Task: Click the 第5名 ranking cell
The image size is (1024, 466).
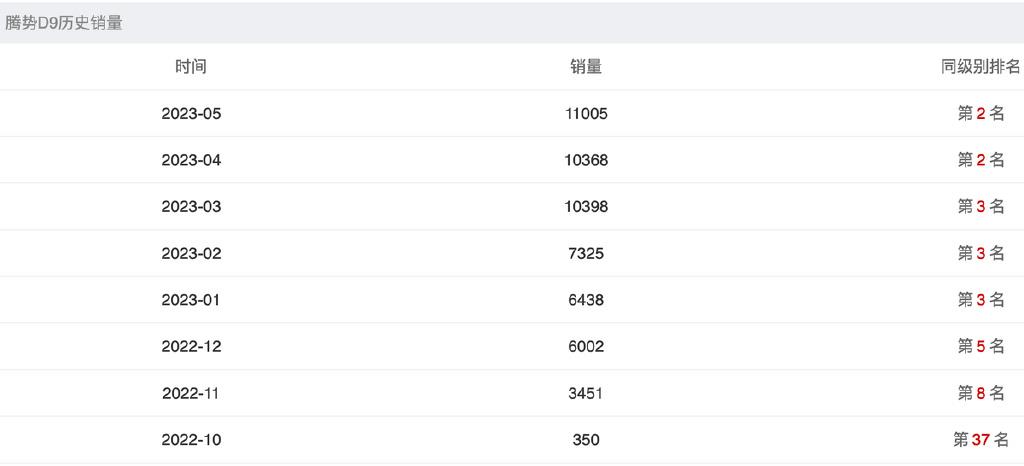Action: [980, 347]
